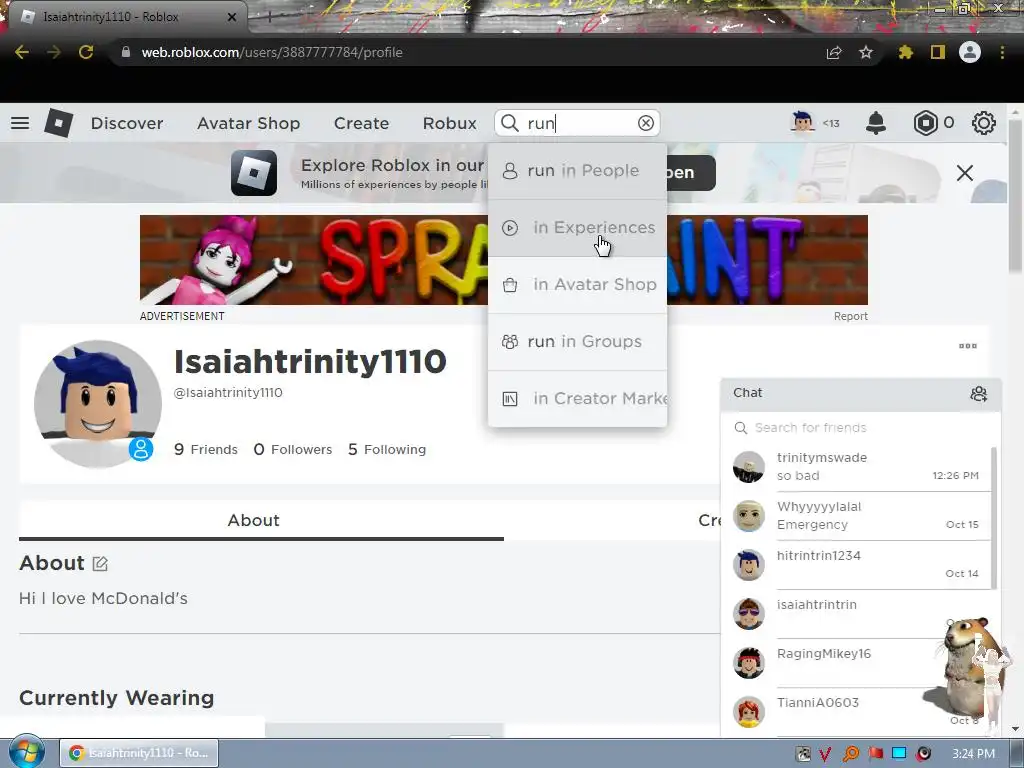The width and height of the screenshot is (1024, 768).
Task: View the 9 Friends list
Action: [206, 449]
